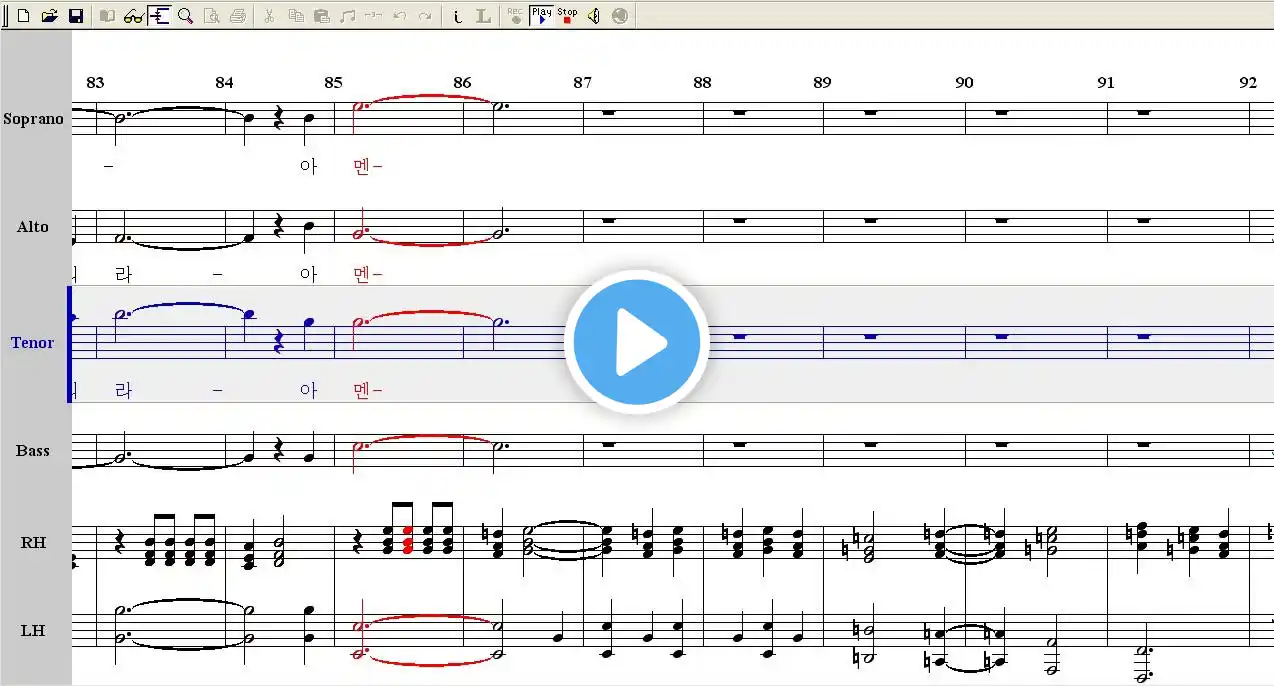Click the undo arrow icon
The image size is (1274, 686).
click(x=399, y=16)
